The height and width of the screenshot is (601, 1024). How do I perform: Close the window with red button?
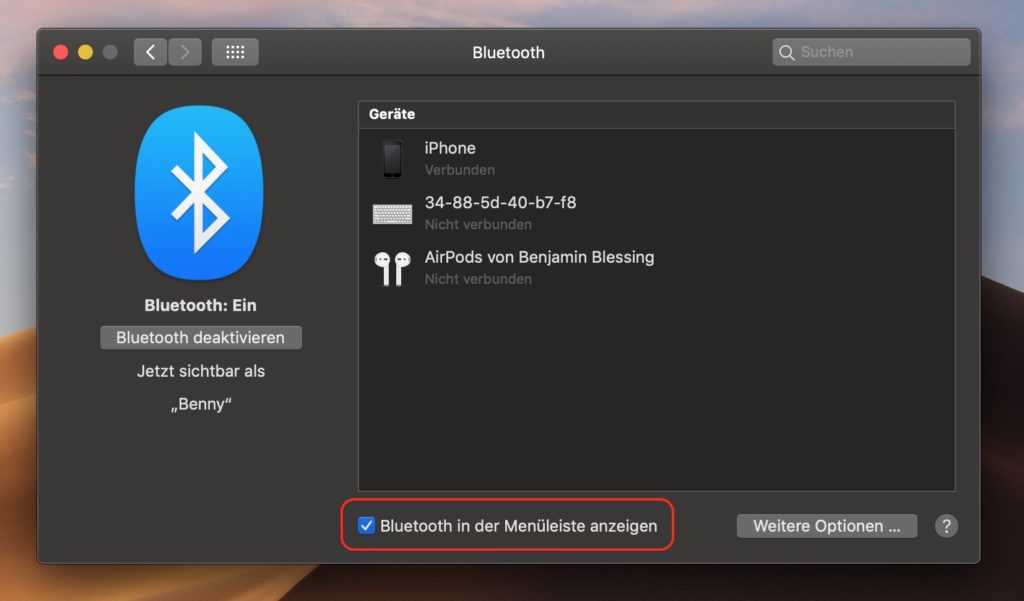[x=61, y=52]
